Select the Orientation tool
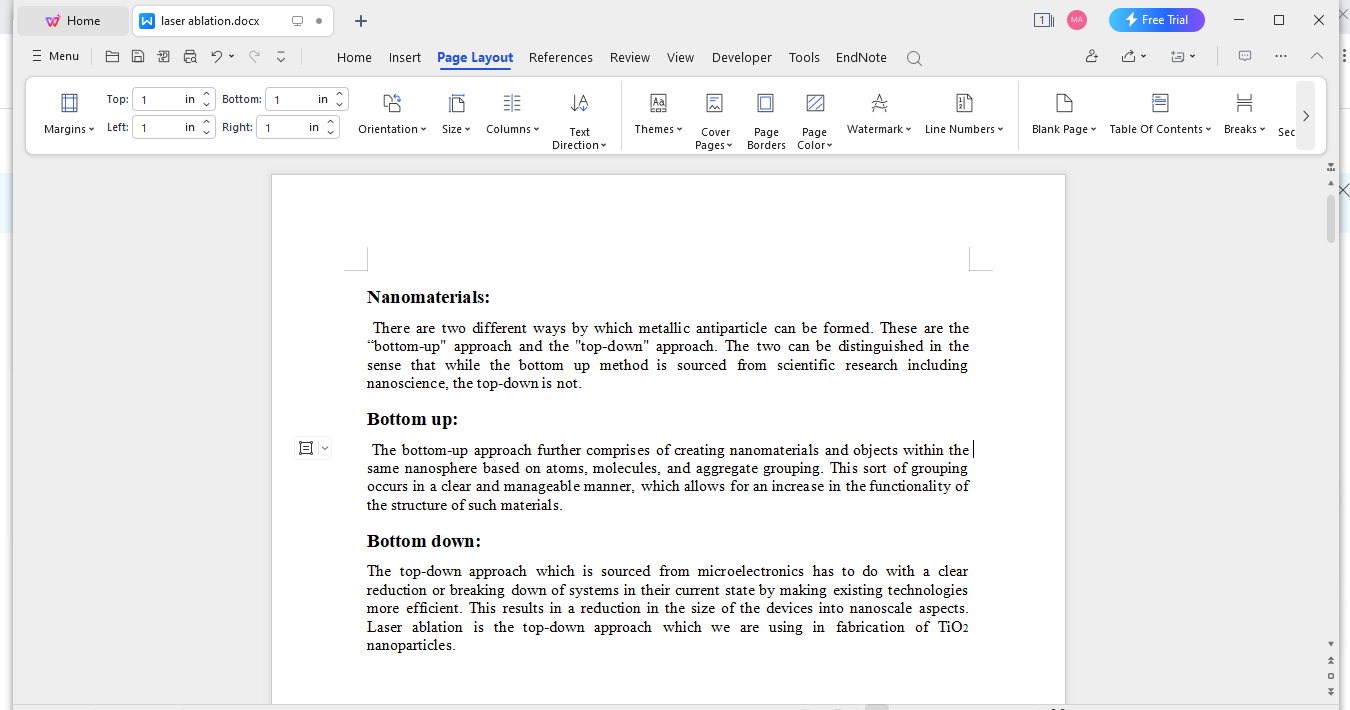This screenshot has height=710, width=1350. (x=391, y=113)
